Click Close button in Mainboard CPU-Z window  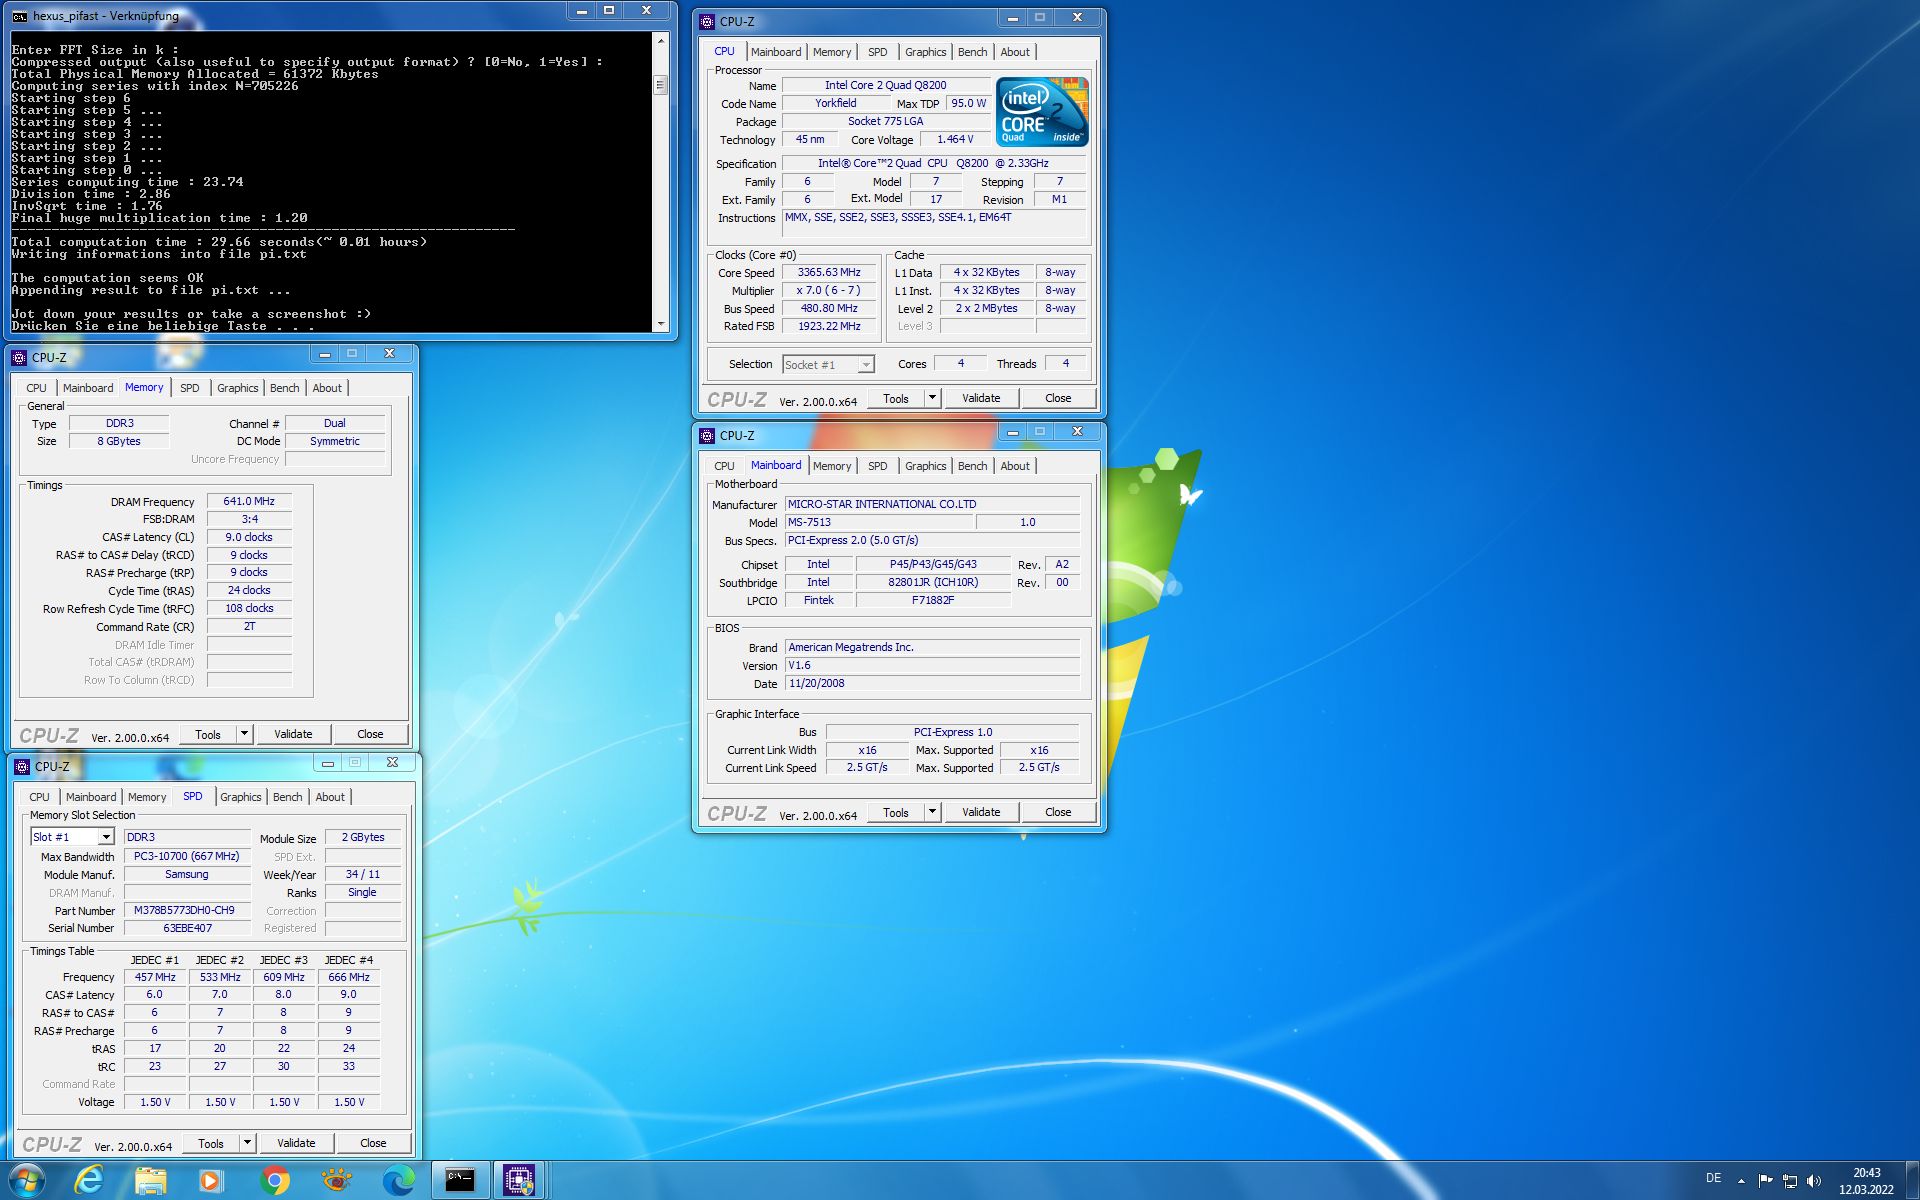click(1058, 812)
